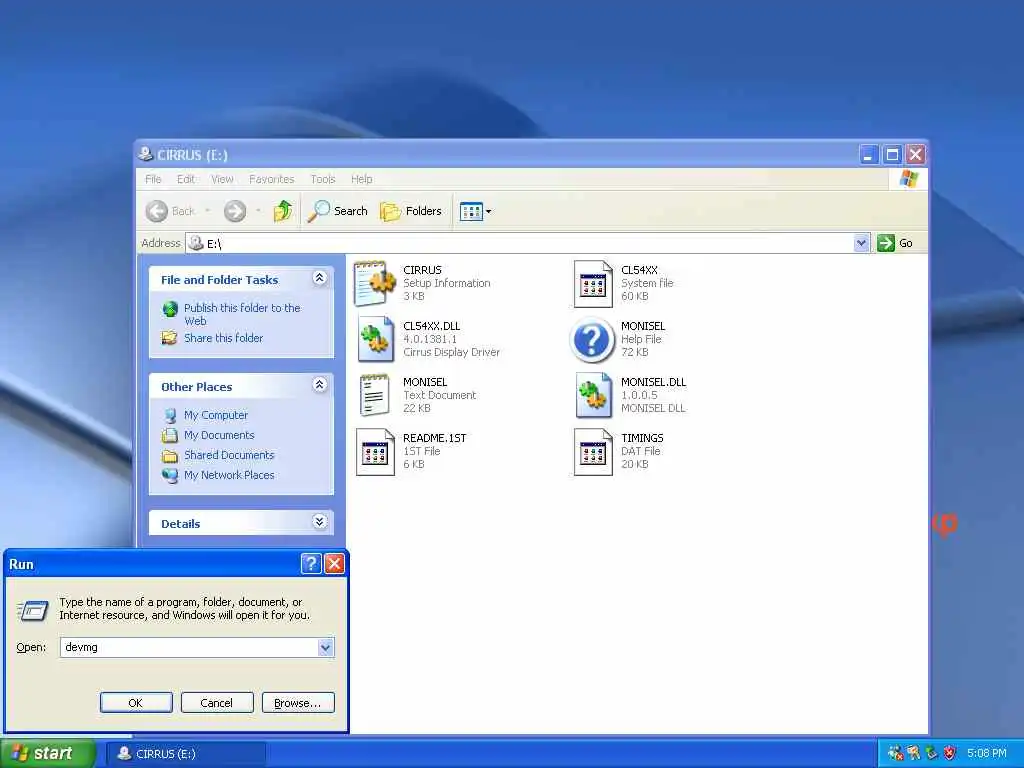The image size is (1024, 768).
Task: Select the CL54XX.DLL display driver icon
Action: [x=376, y=339]
